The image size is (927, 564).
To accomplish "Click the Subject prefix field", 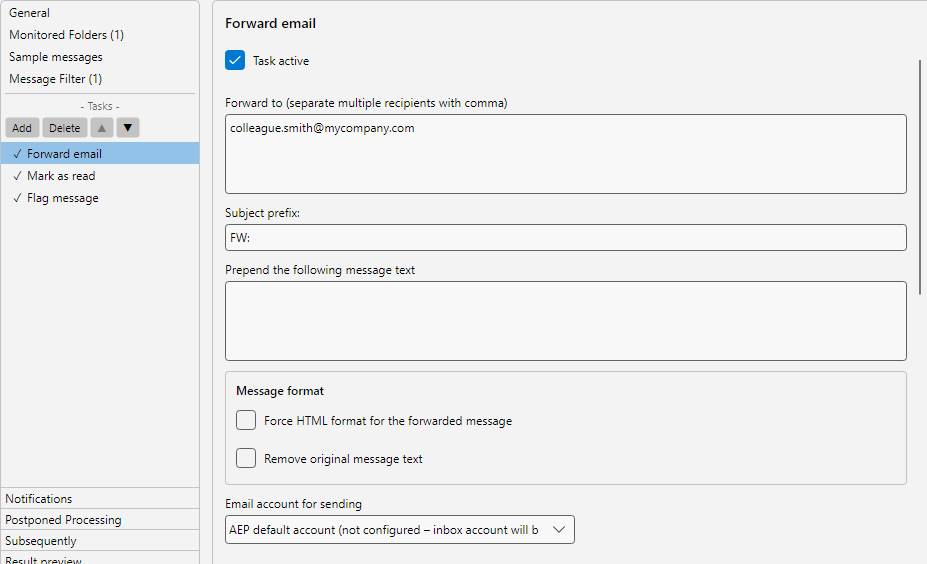I will [x=566, y=238].
